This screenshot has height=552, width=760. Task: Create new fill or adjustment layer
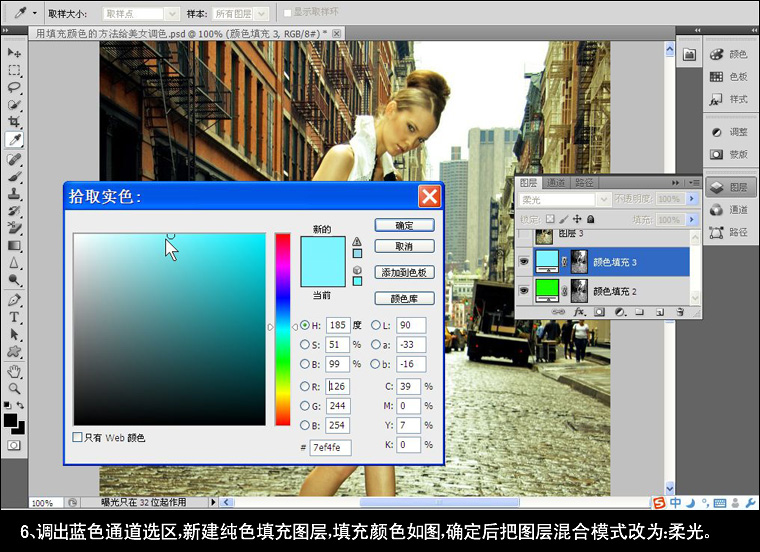620,312
